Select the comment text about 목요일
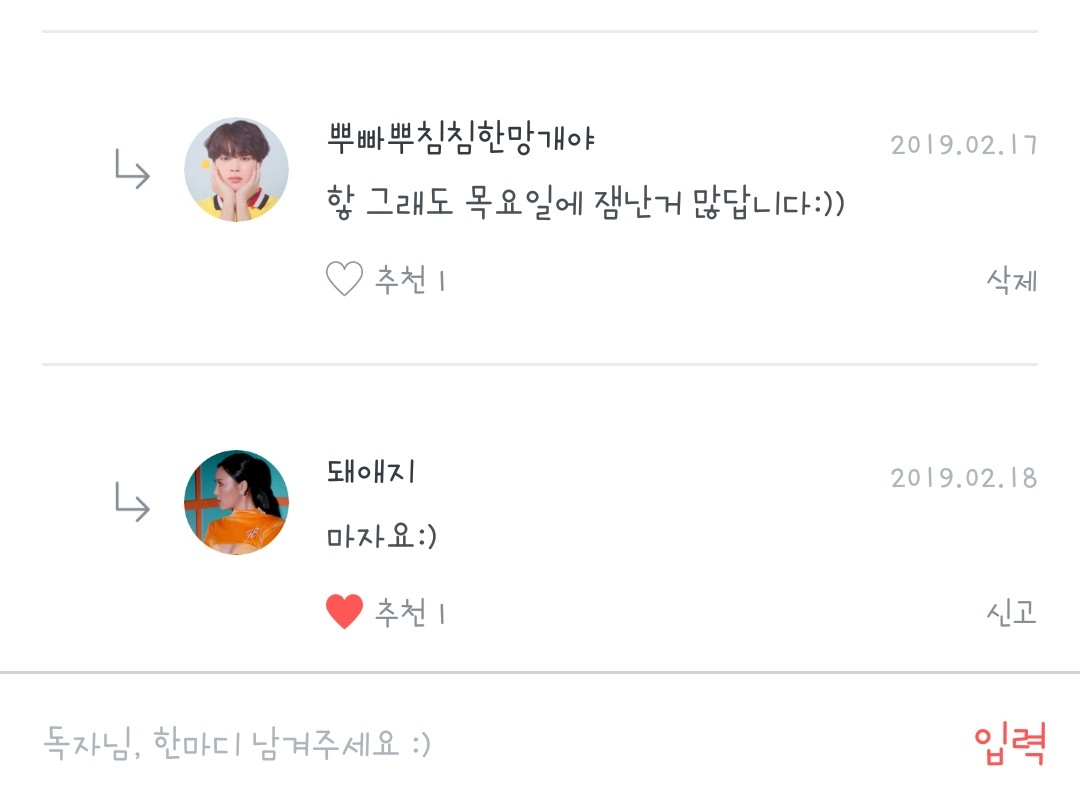 [x=586, y=204]
